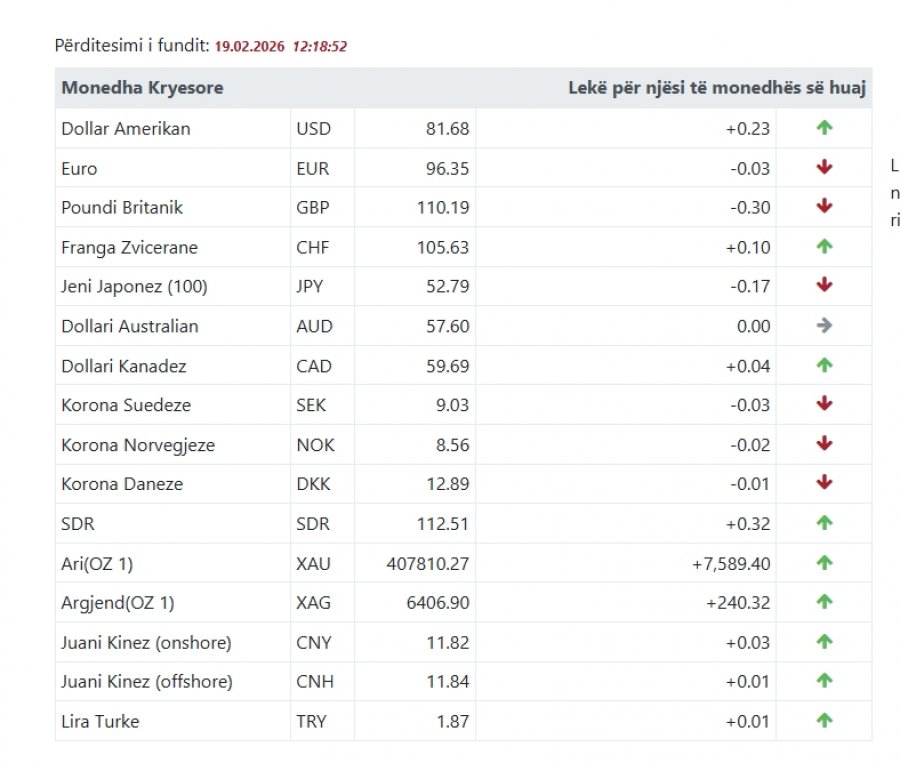This screenshot has height=763, width=900.
Task: Click the green up arrow for XAU gold
Action: pyautogui.click(x=824, y=563)
